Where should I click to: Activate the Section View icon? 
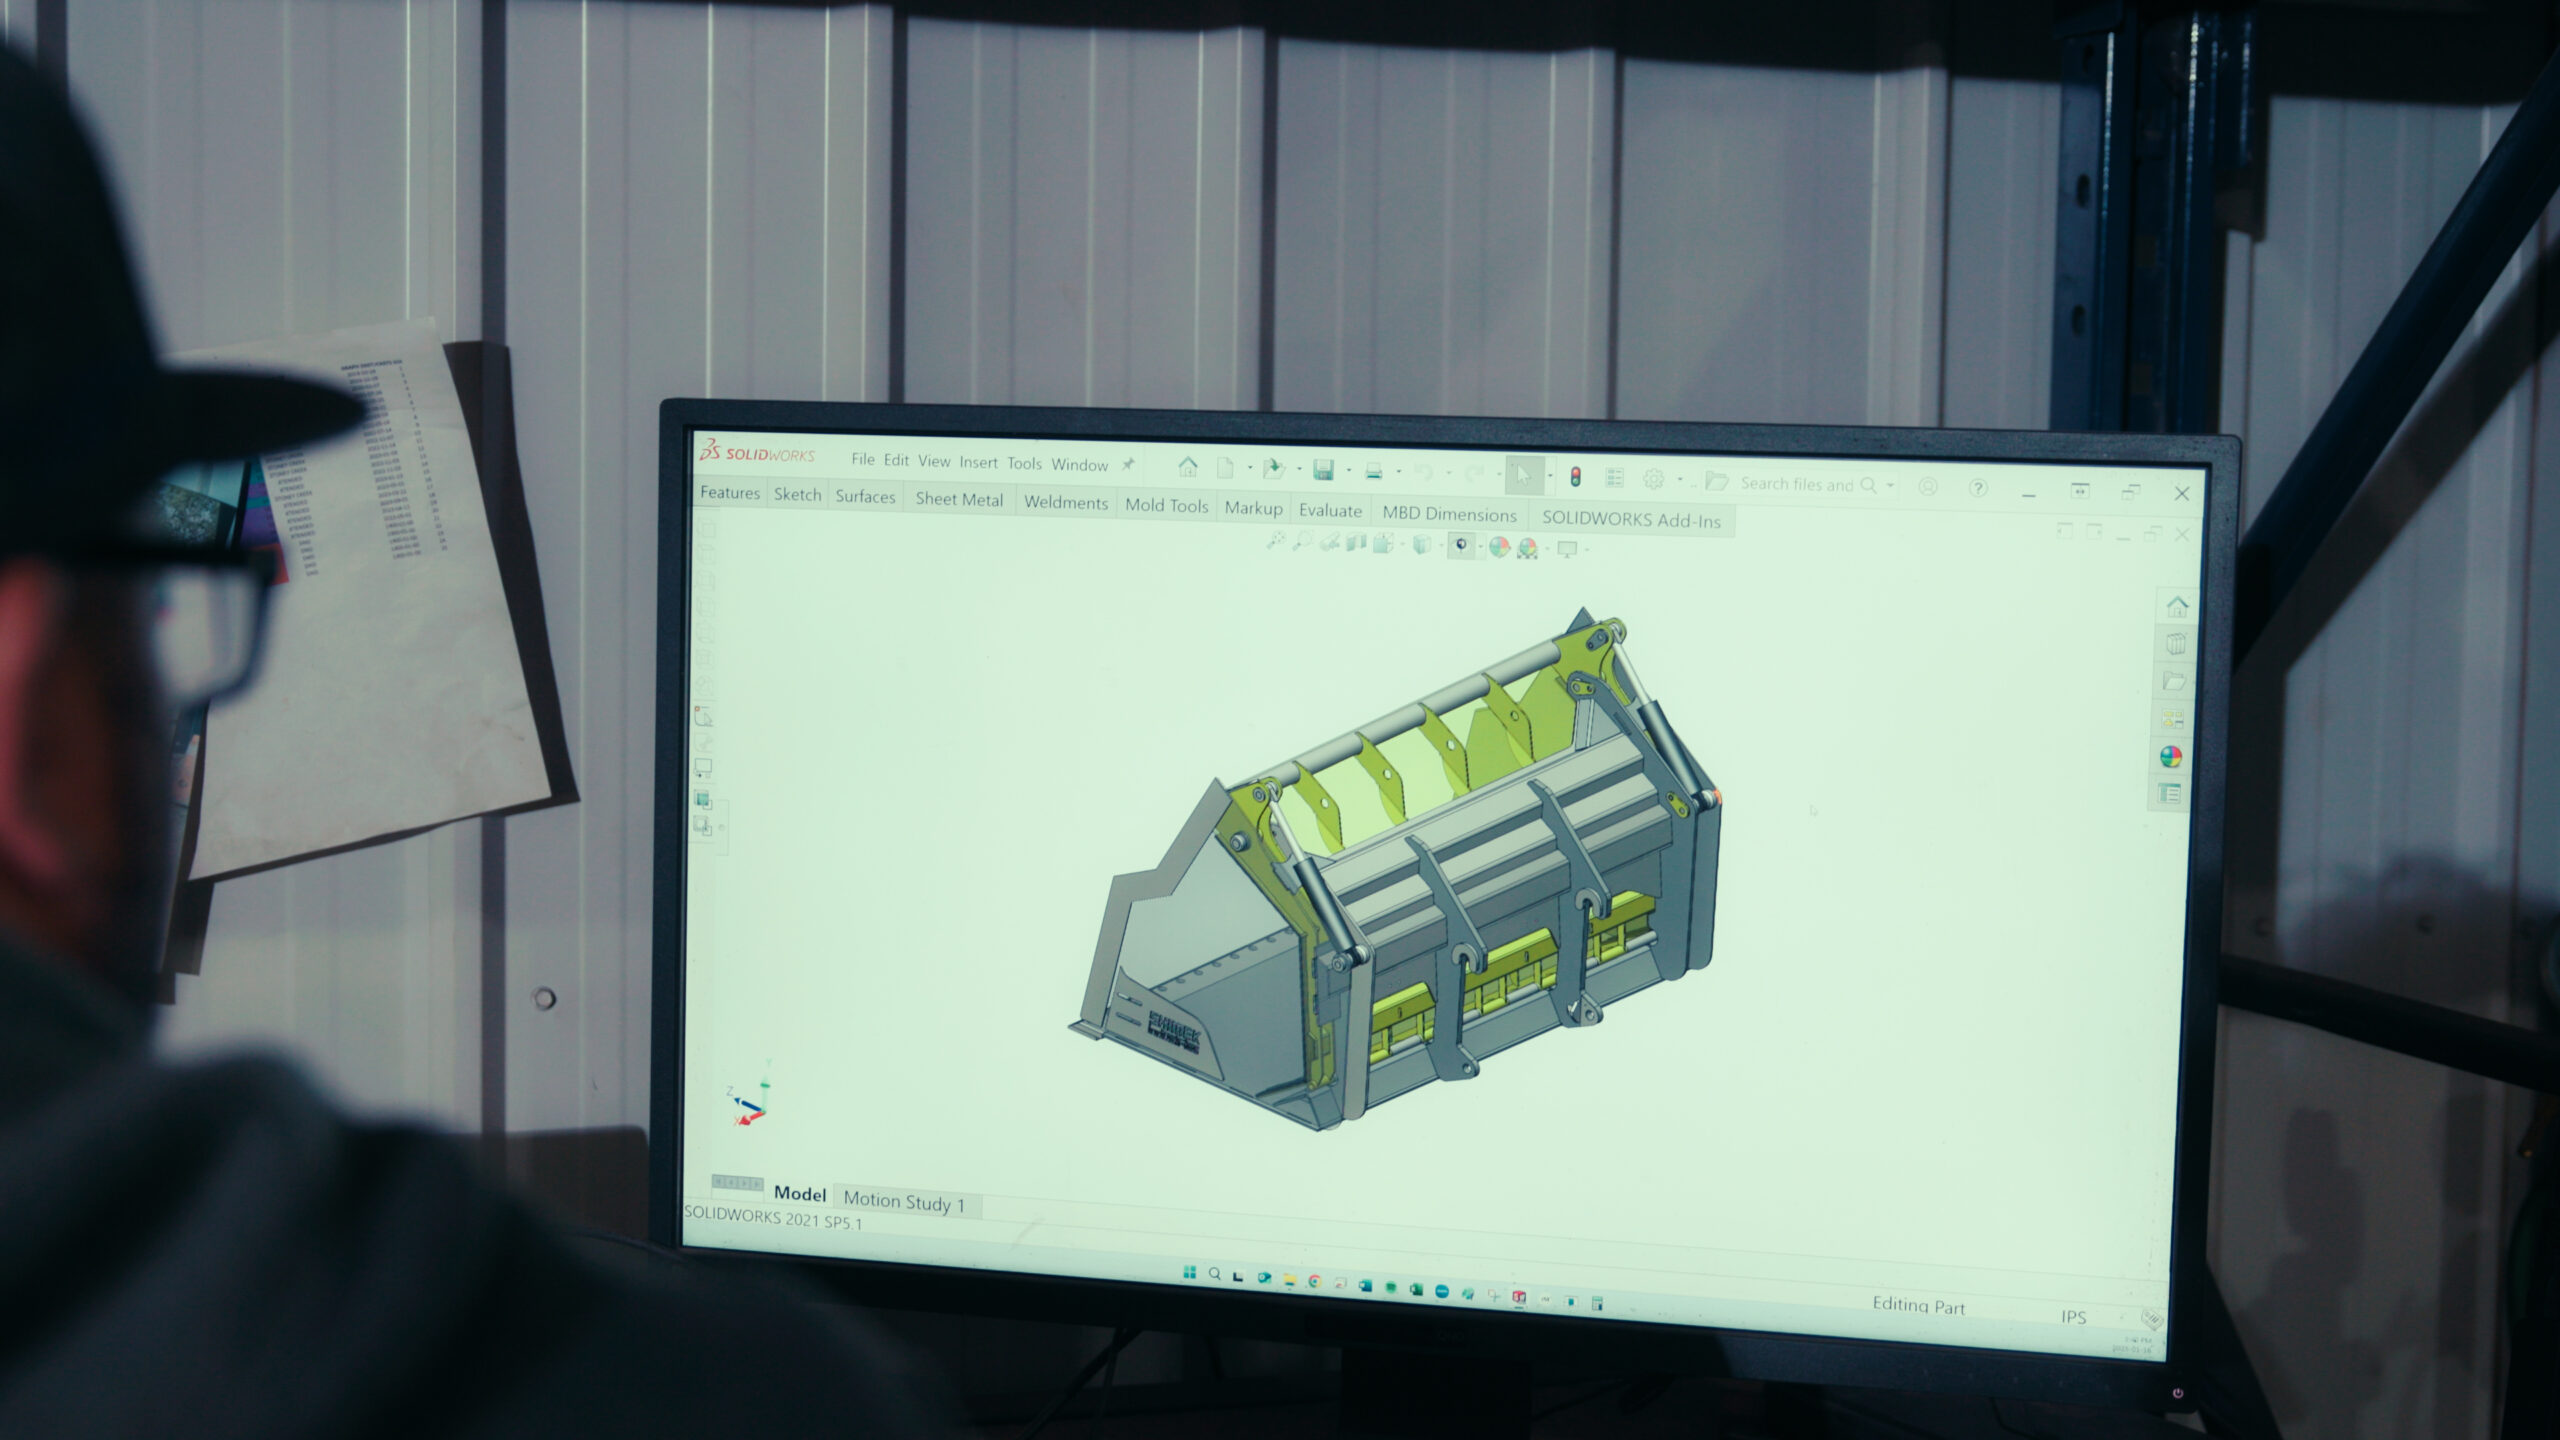point(1356,543)
